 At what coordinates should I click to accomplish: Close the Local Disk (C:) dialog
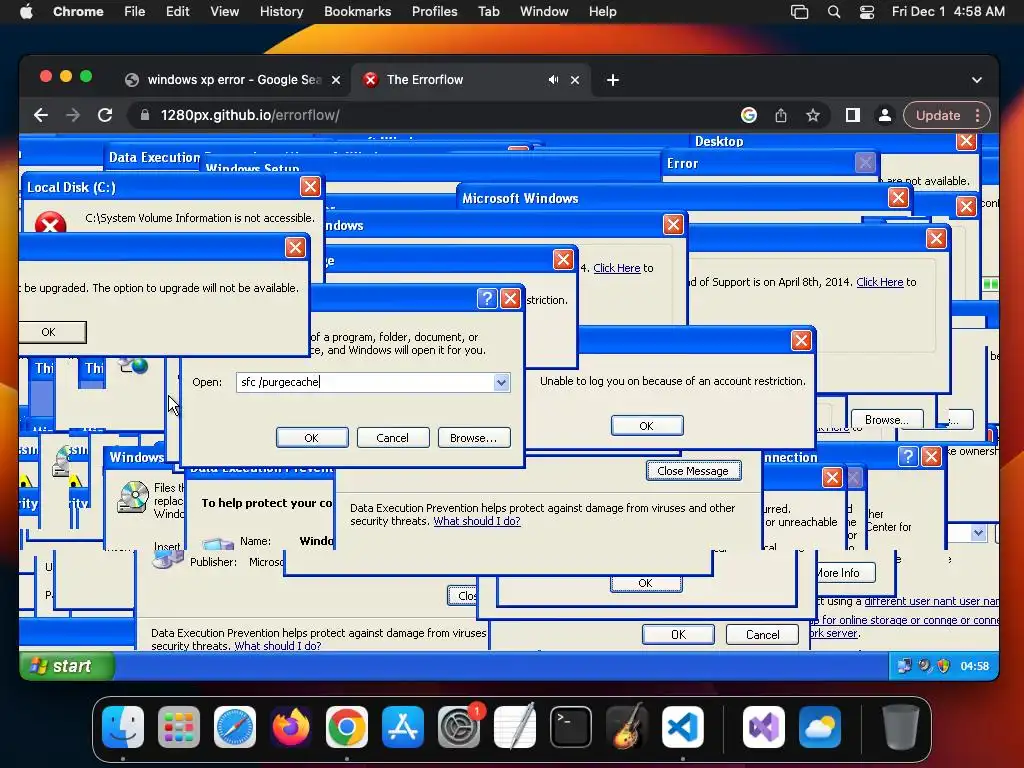[x=310, y=187]
